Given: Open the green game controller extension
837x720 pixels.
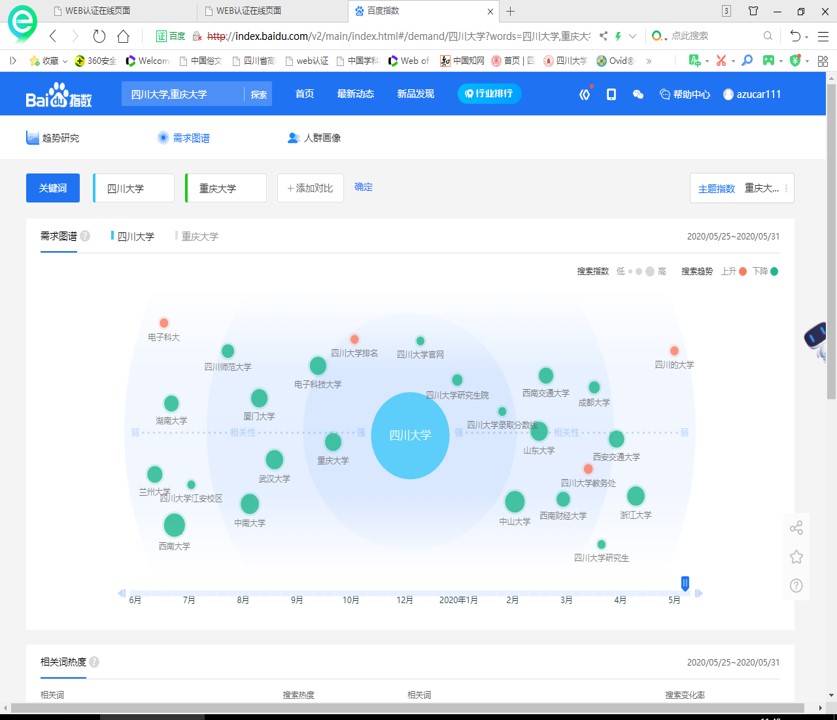Looking at the screenshot, I should tap(768, 60).
